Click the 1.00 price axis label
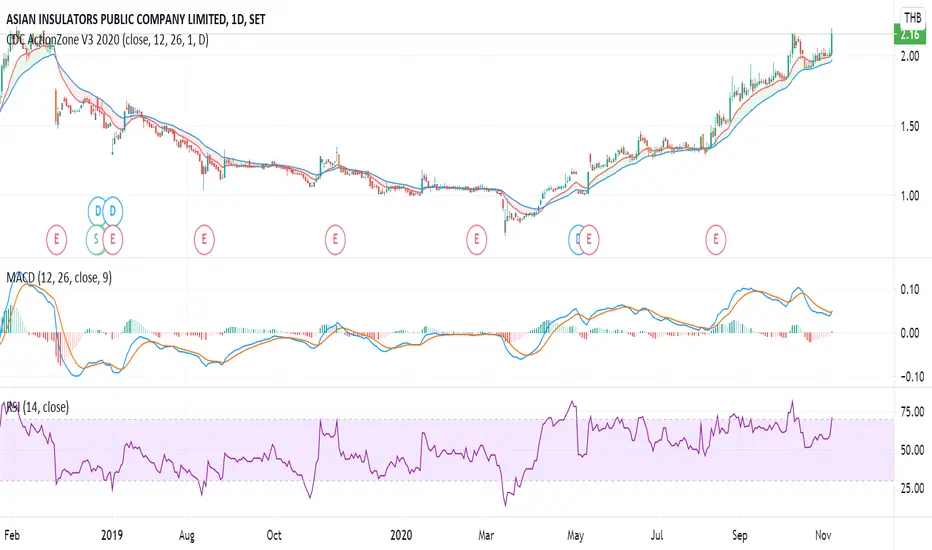 click(910, 196)
